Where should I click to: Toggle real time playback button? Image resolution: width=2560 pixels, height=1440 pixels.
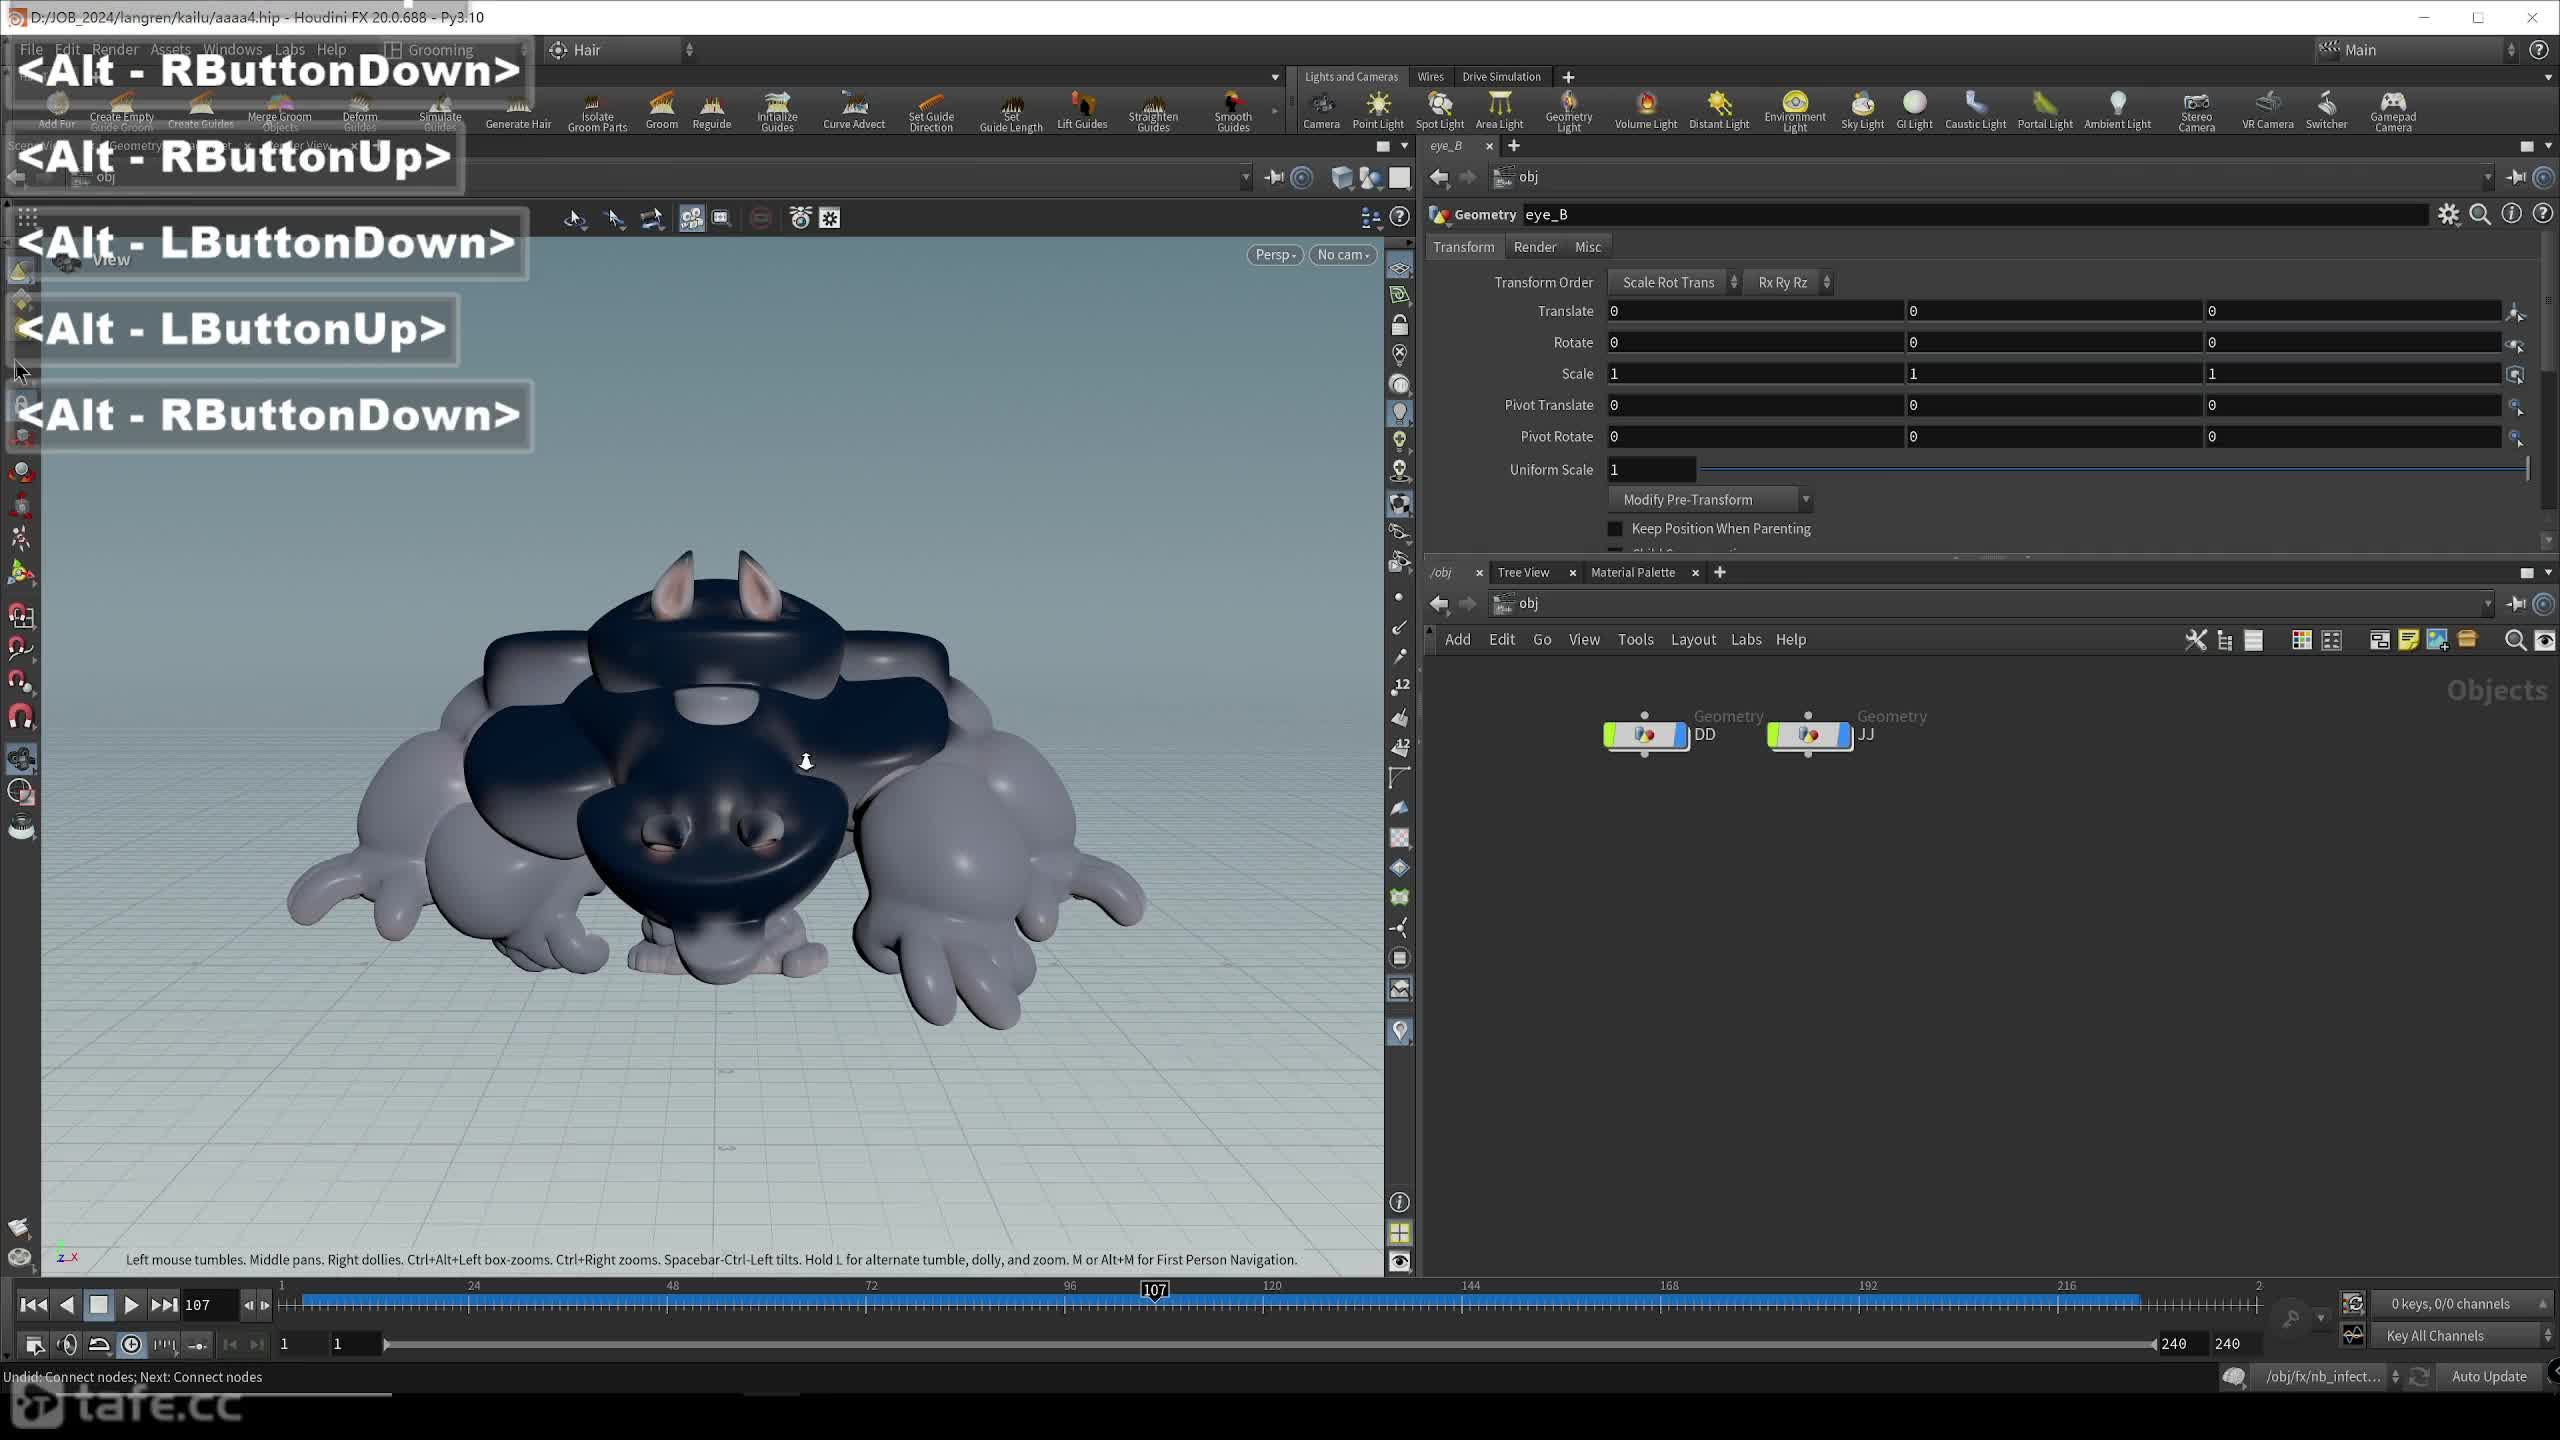click(131, 1345)
